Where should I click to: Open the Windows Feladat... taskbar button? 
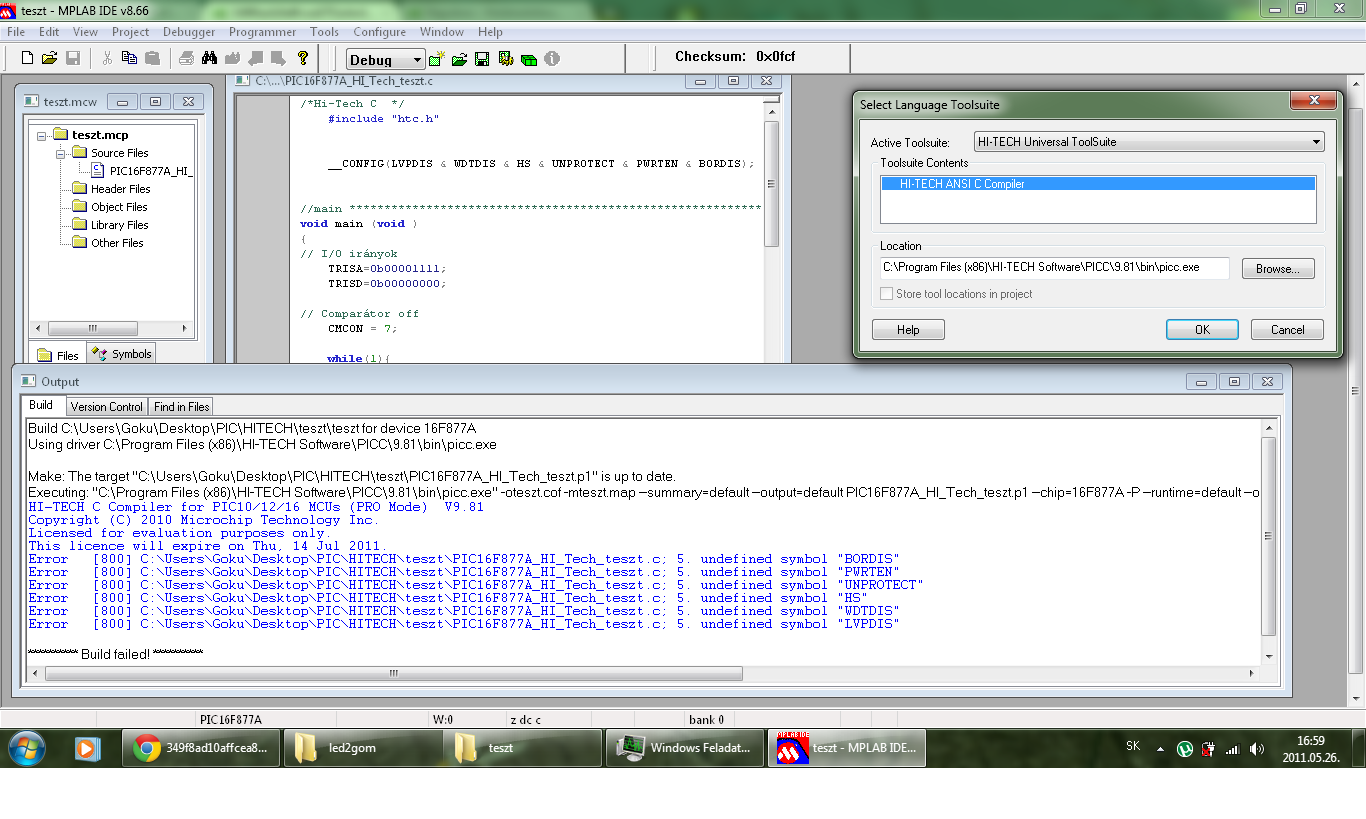coord(685,748)
